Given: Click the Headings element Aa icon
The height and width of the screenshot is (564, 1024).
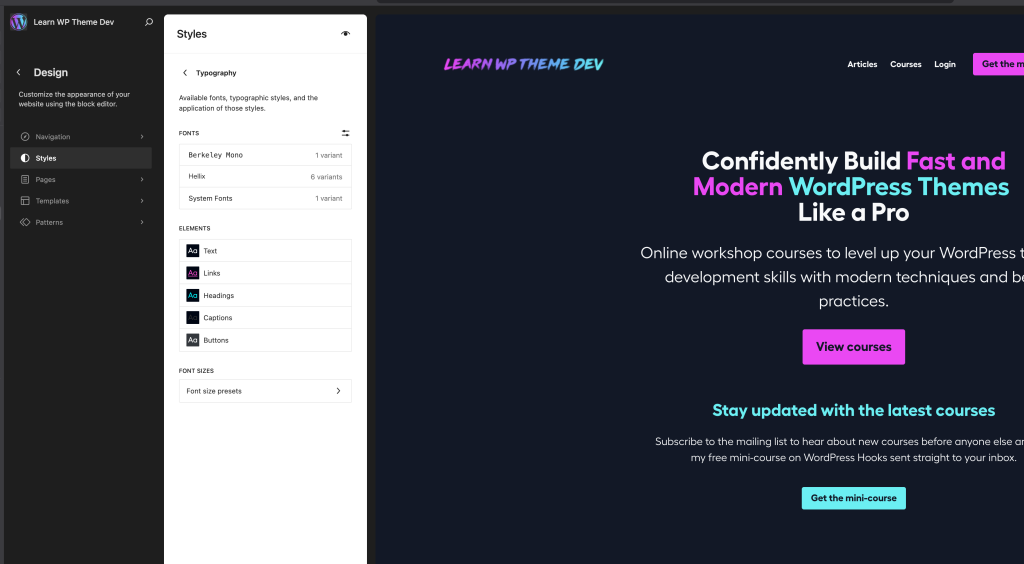Looking at the screenshot, I should click(x=193, y=296).
